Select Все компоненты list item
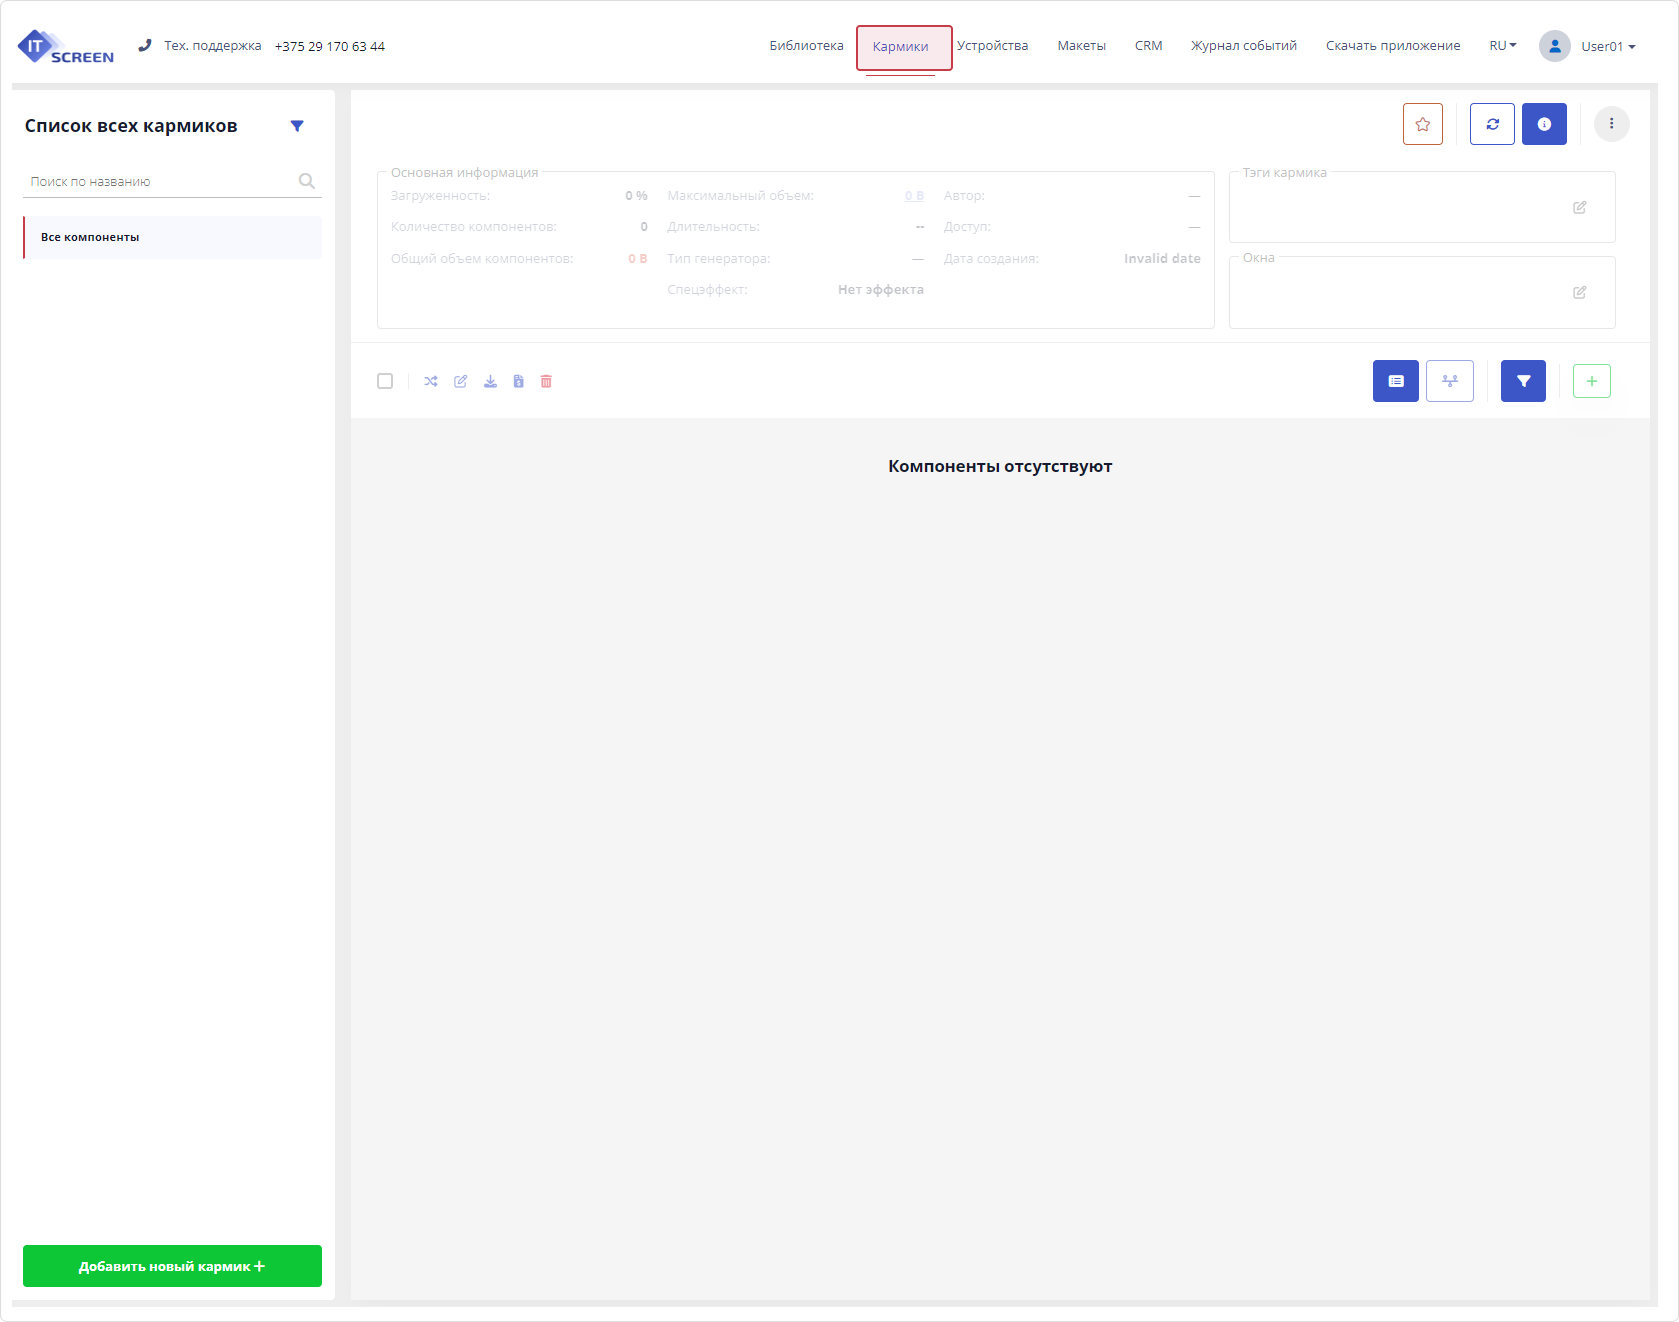This screenshot has width=1679, height=1322. point(172,237)
